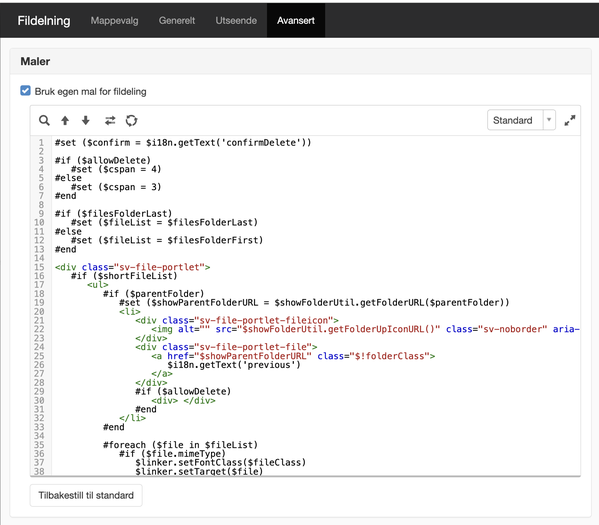Viewport: 599px width, 525px height.
Task: Switch to the Generelt tab
Action: (177, 21)
